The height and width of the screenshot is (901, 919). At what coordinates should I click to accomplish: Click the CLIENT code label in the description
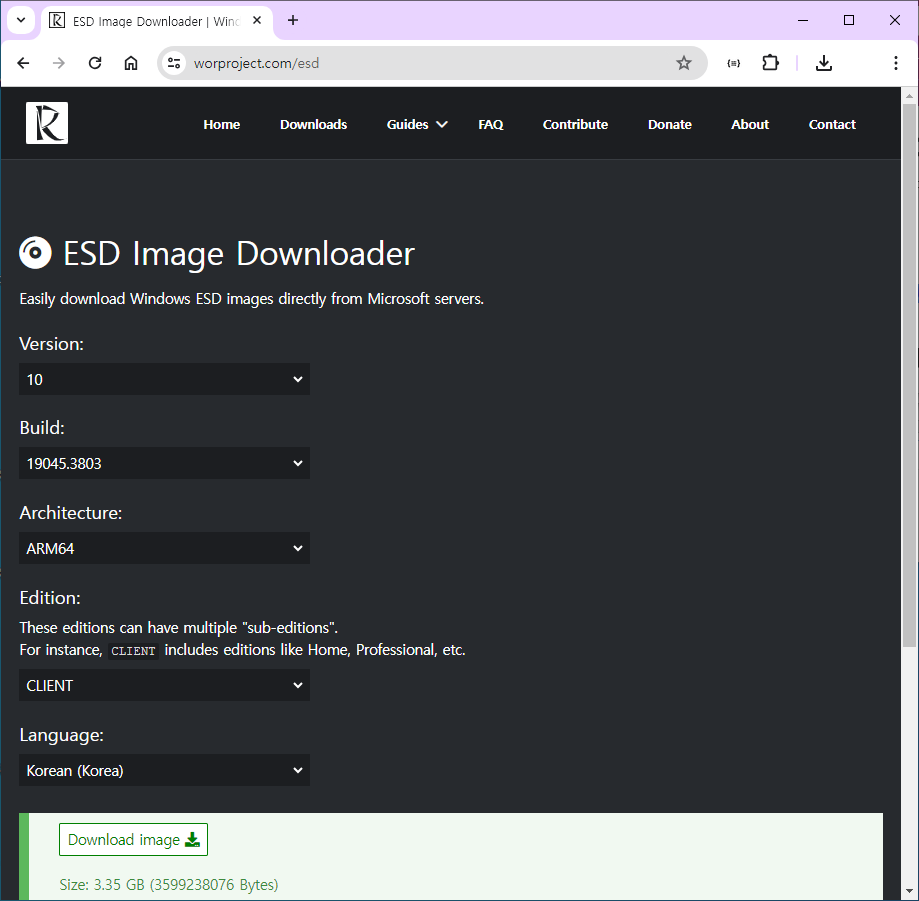click(x=133, y=651)
